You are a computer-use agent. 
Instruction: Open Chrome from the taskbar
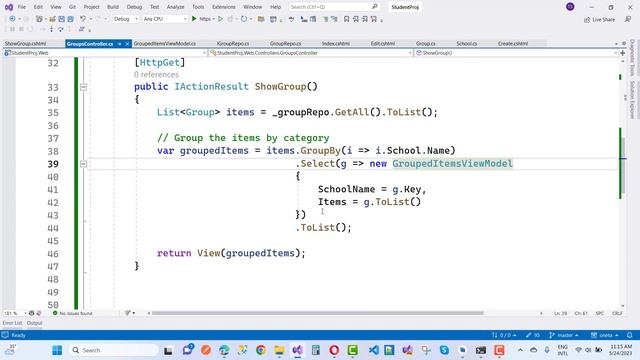[260, 350]
